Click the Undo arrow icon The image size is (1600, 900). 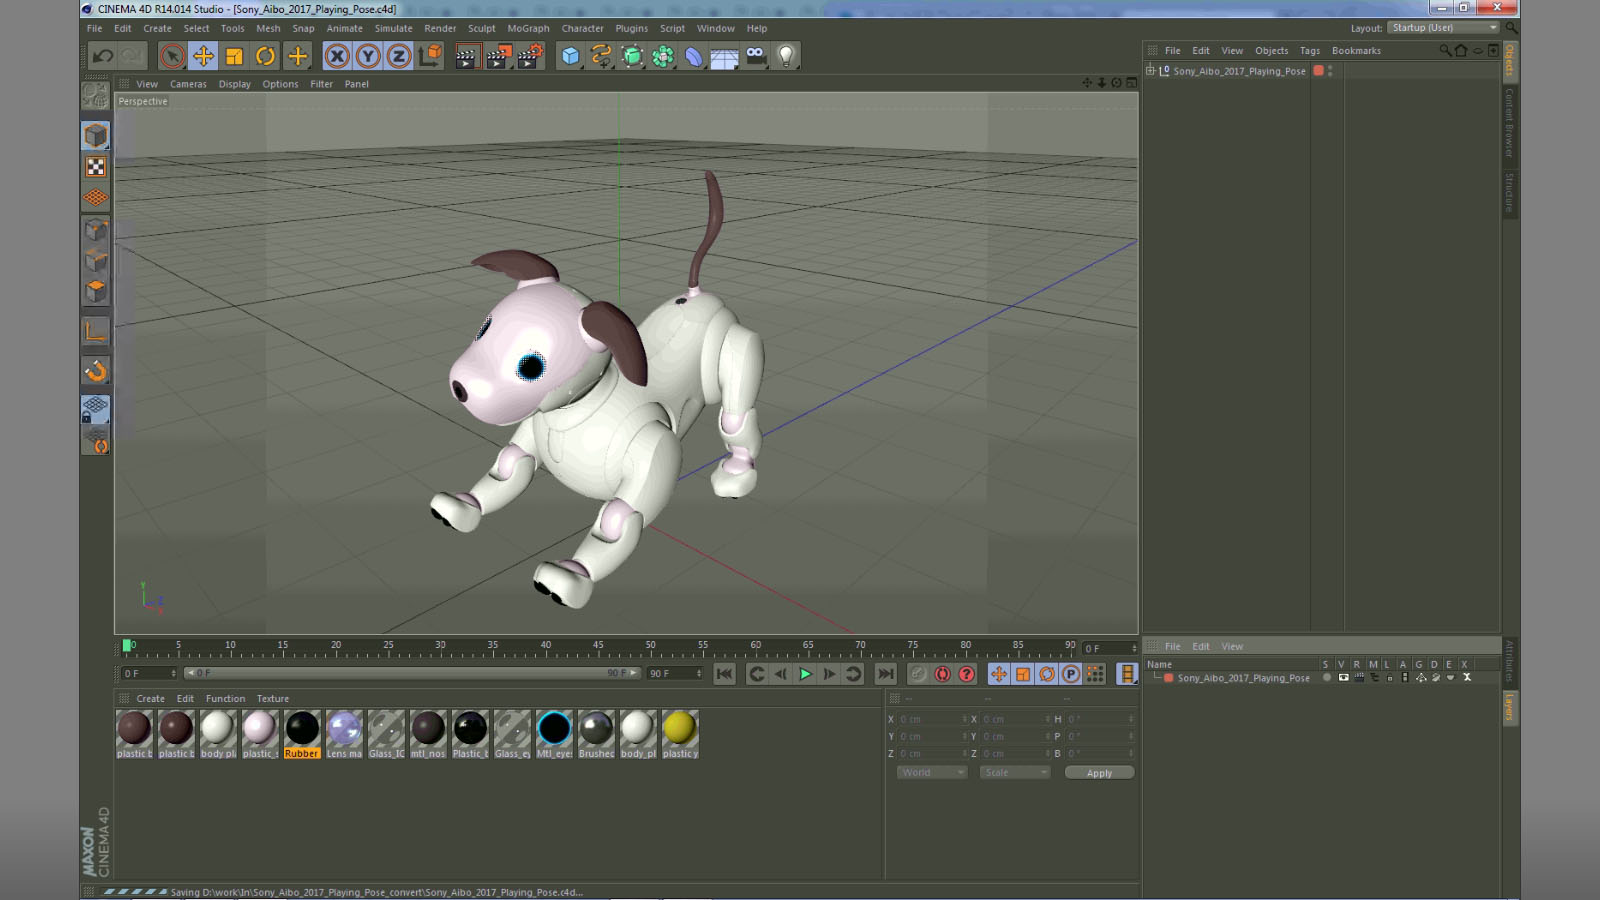point(103,56)
